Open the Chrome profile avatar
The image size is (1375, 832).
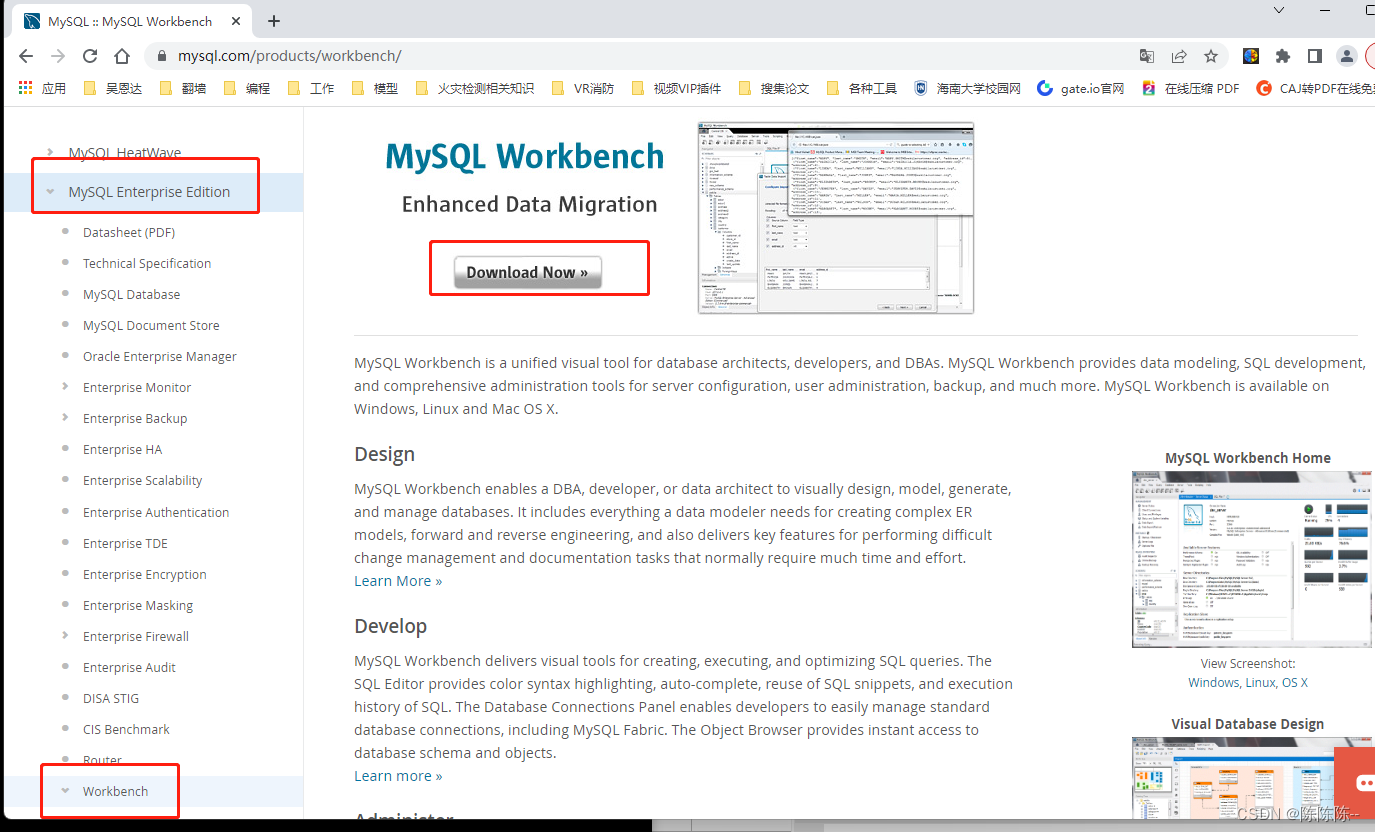tap(1347, 56)
